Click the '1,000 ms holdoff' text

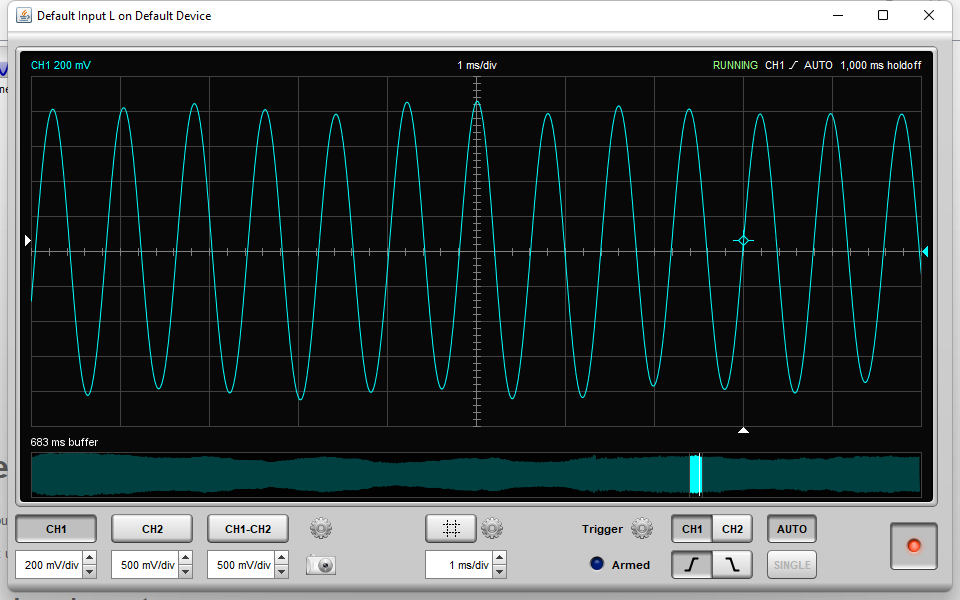(x=880, y=66)
